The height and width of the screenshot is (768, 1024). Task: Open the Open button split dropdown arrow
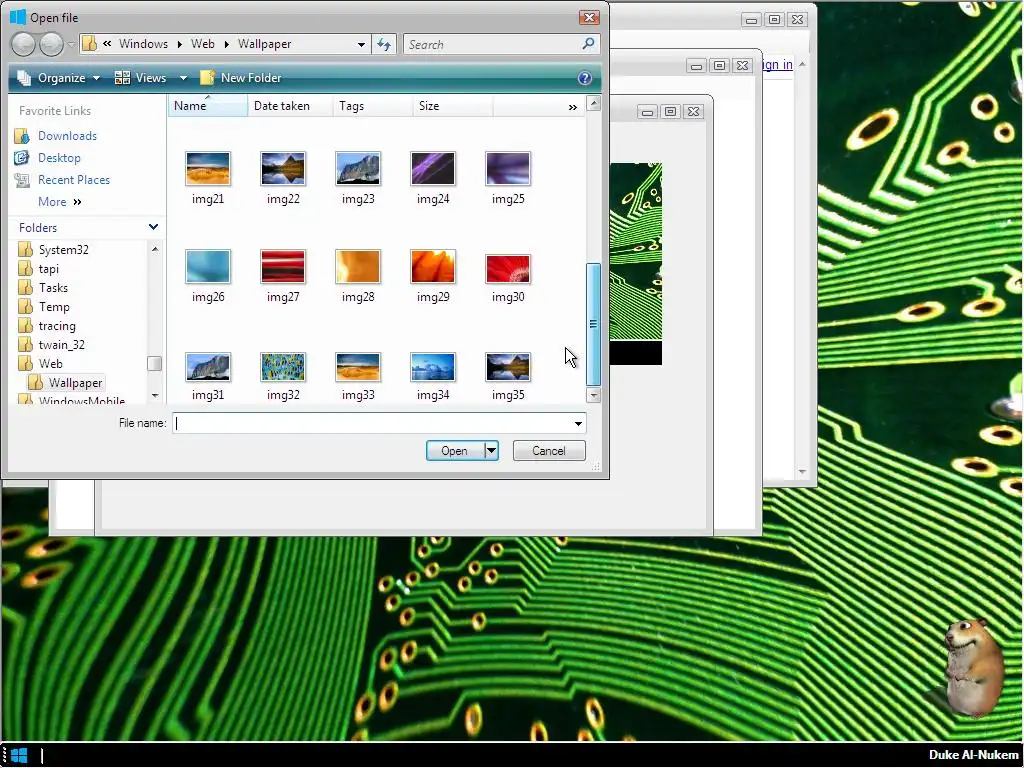coord(491,451)
